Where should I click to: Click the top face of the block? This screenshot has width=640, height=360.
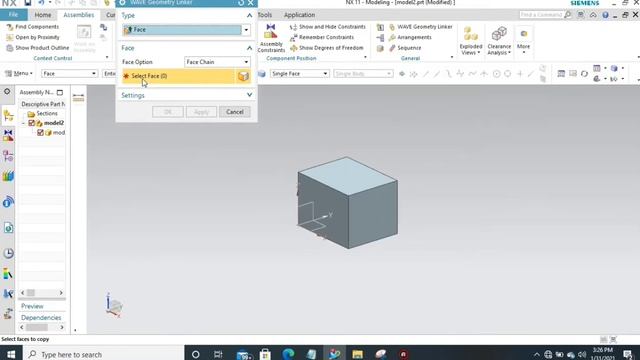(x=348, y=176)
